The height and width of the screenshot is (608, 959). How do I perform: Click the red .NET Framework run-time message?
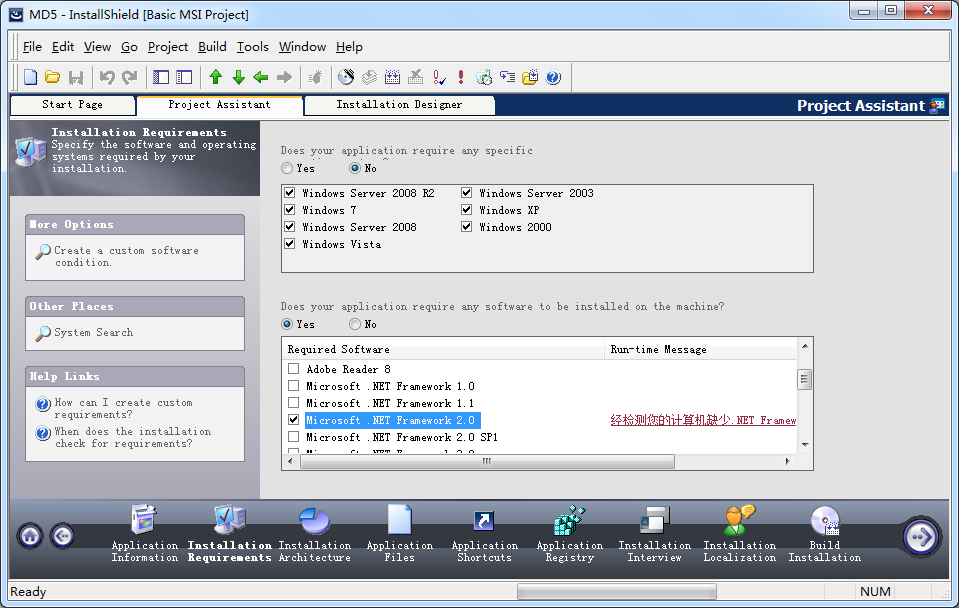(x=703, y=420)
